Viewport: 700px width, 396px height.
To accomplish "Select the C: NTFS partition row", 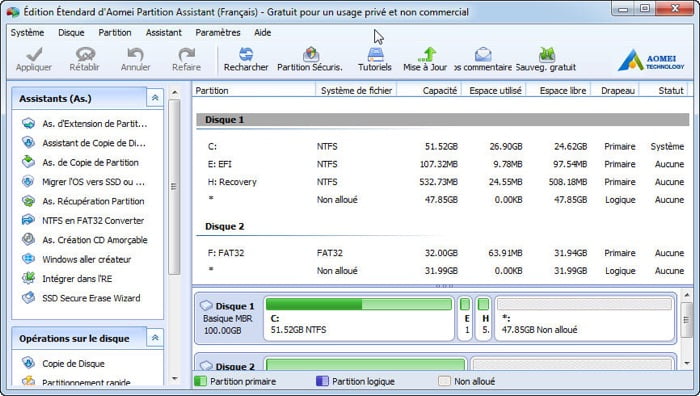I will click(443, 146).
